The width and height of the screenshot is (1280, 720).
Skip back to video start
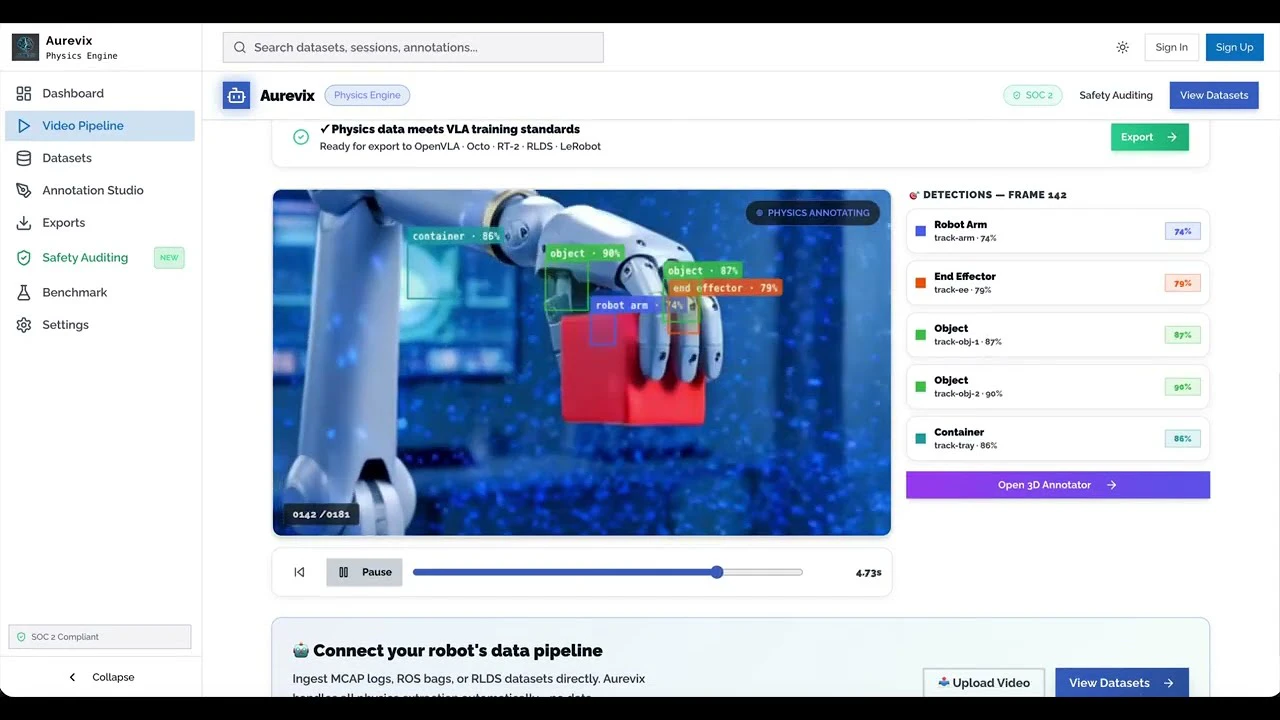(299, 572)
